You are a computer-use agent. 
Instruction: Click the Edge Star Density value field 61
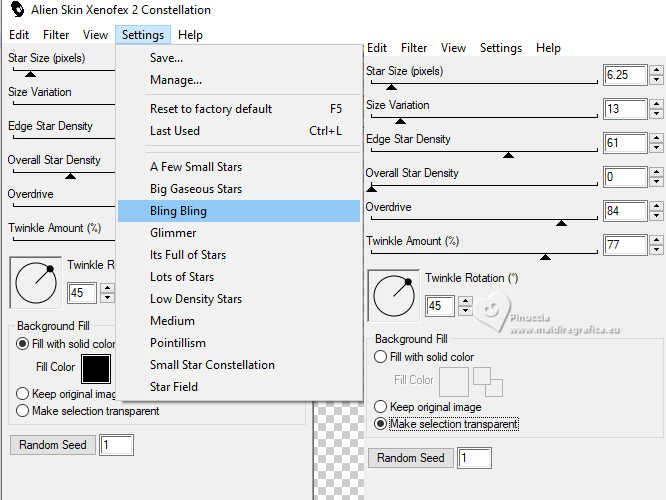(x=625, y=143)
